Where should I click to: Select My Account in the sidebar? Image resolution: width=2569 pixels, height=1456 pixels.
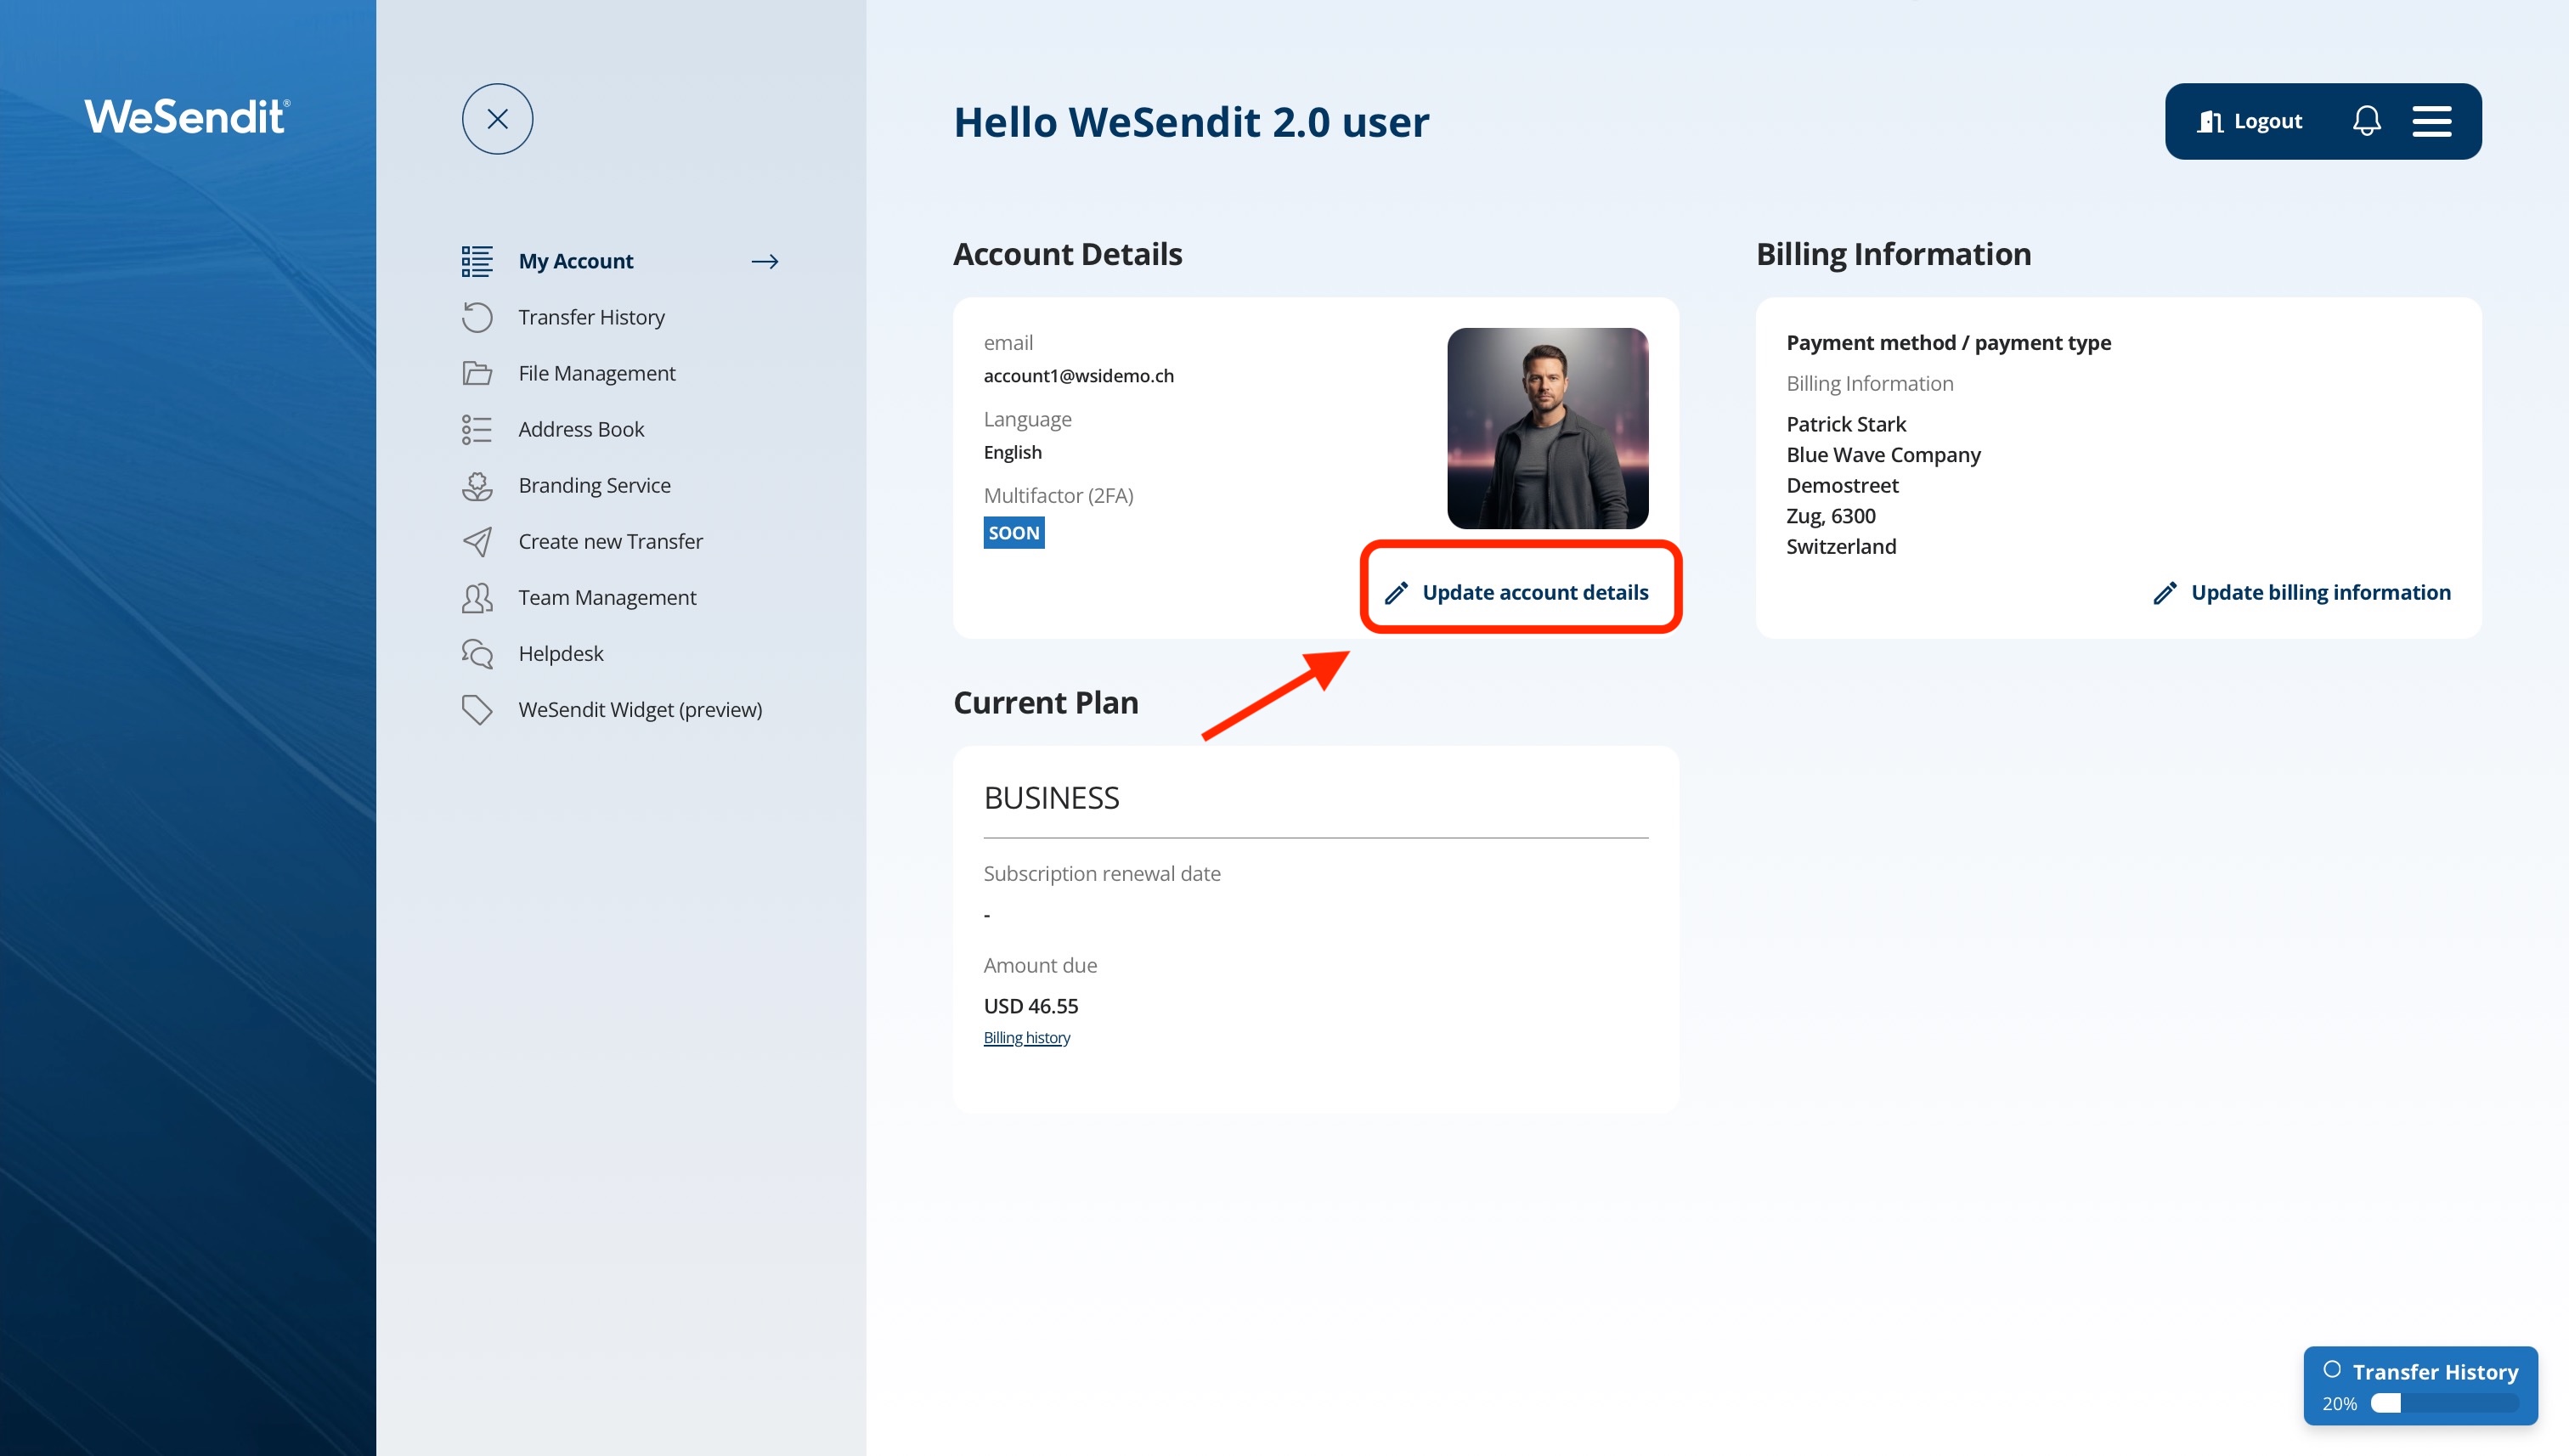pos(575,261)
